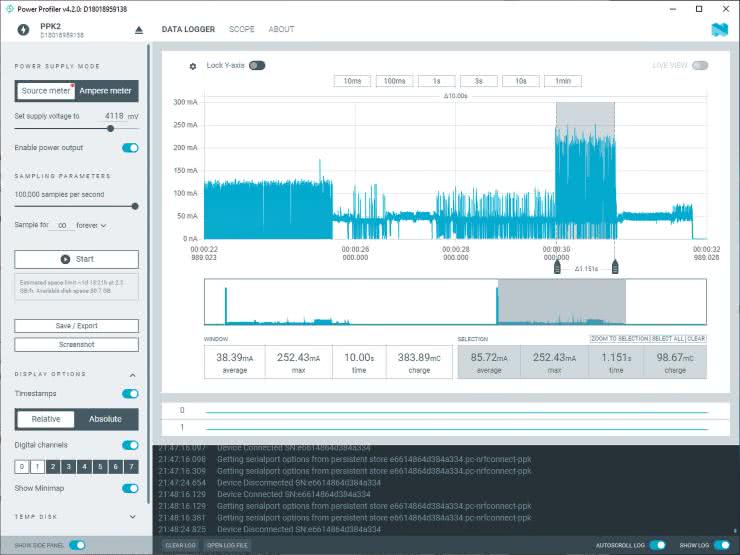Expand the Temp Disk section
Image resolution: width=740 pixels, height=555 pixels.
(133, 516)
